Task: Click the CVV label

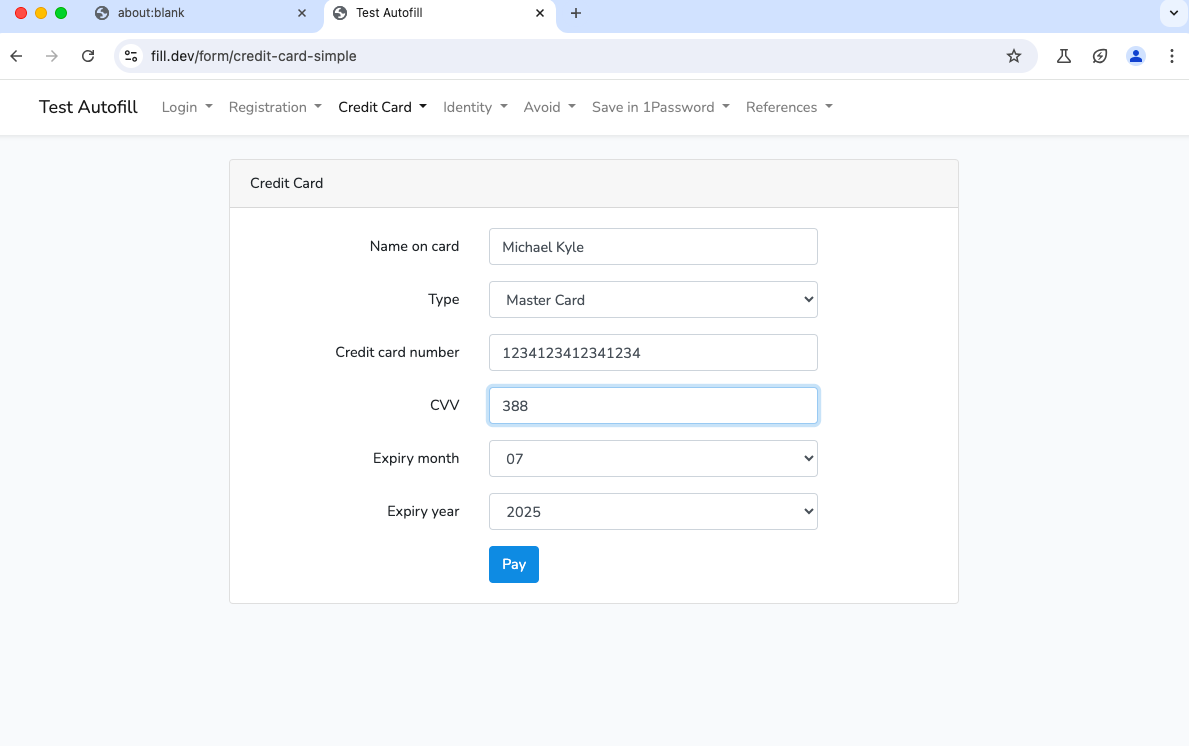Action: tap(444, 405)
